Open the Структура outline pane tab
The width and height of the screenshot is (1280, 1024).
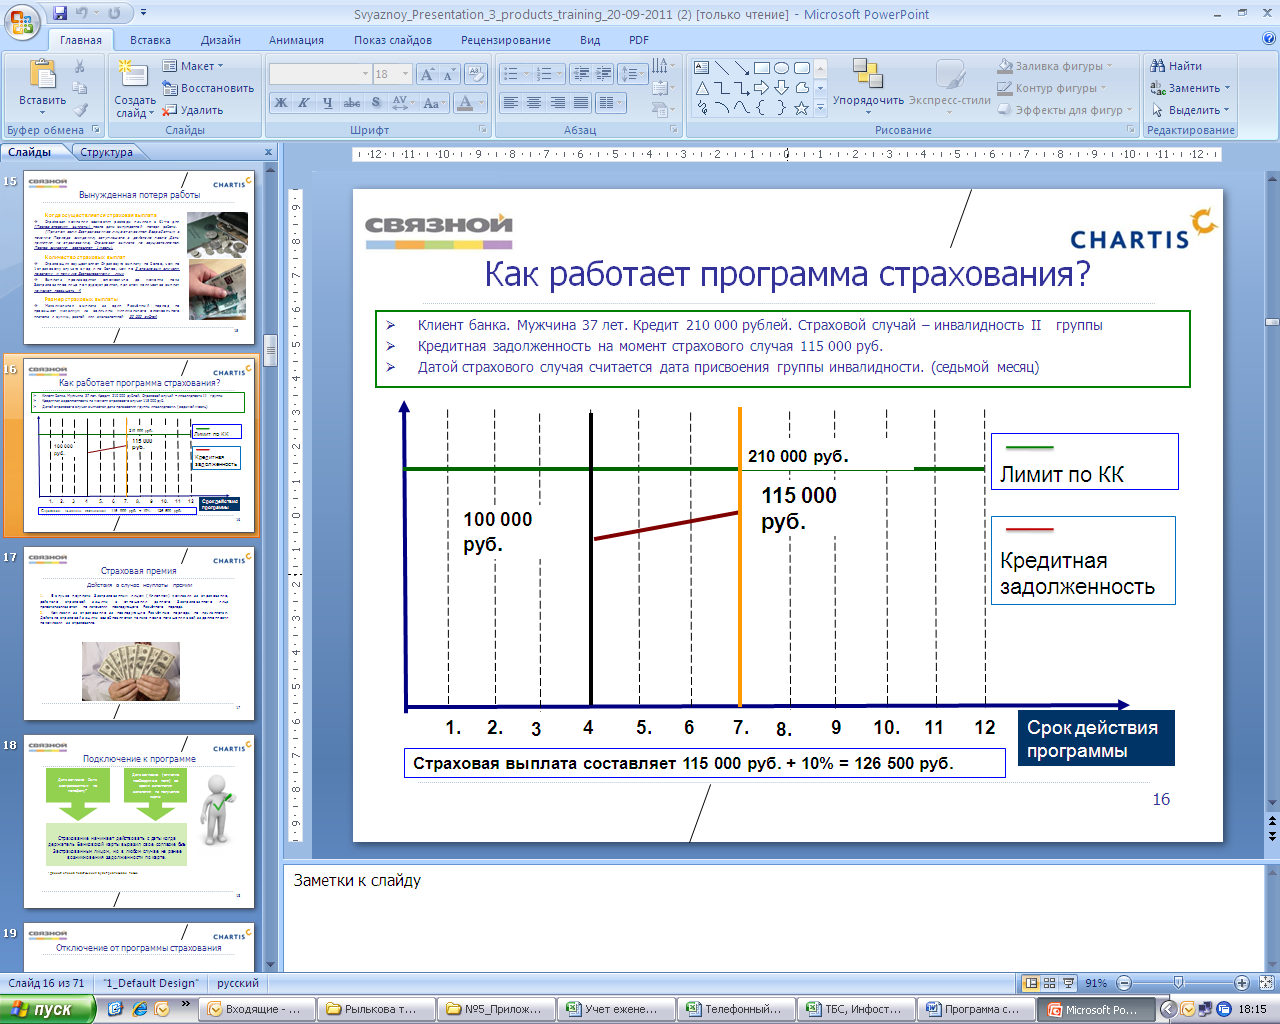click(106, 152)
